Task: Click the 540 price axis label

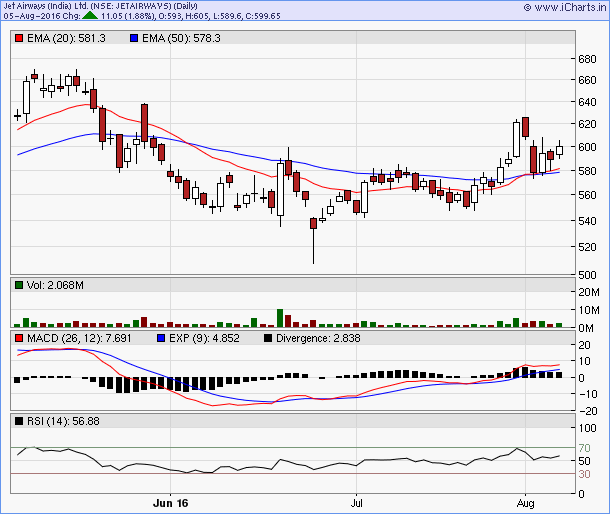Action: (x=587, y=221)
